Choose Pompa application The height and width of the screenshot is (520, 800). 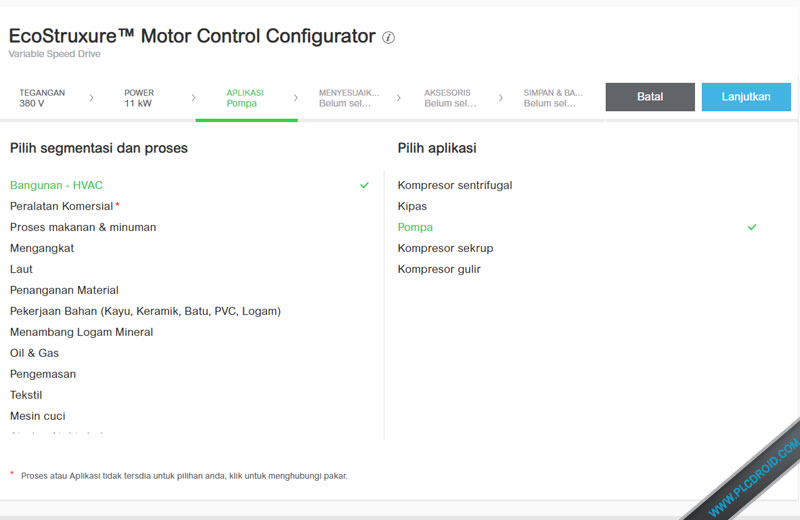click(x=415, y=227)
